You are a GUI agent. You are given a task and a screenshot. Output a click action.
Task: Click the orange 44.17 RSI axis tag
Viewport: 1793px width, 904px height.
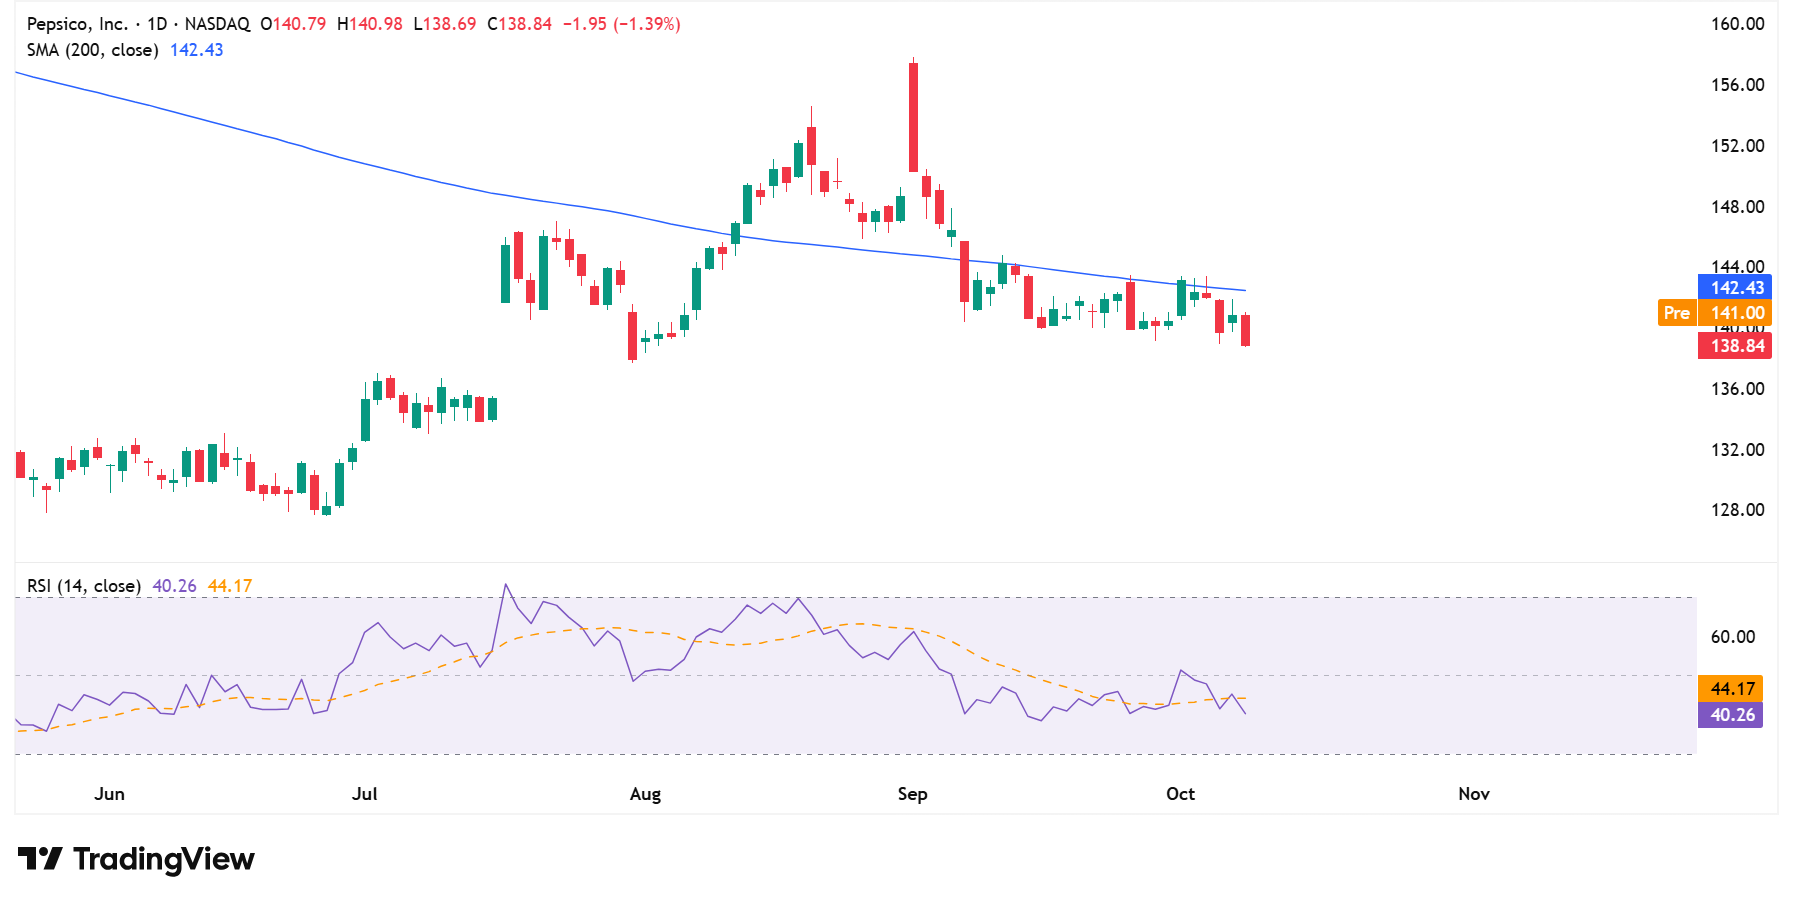(x=1731, y=689)
